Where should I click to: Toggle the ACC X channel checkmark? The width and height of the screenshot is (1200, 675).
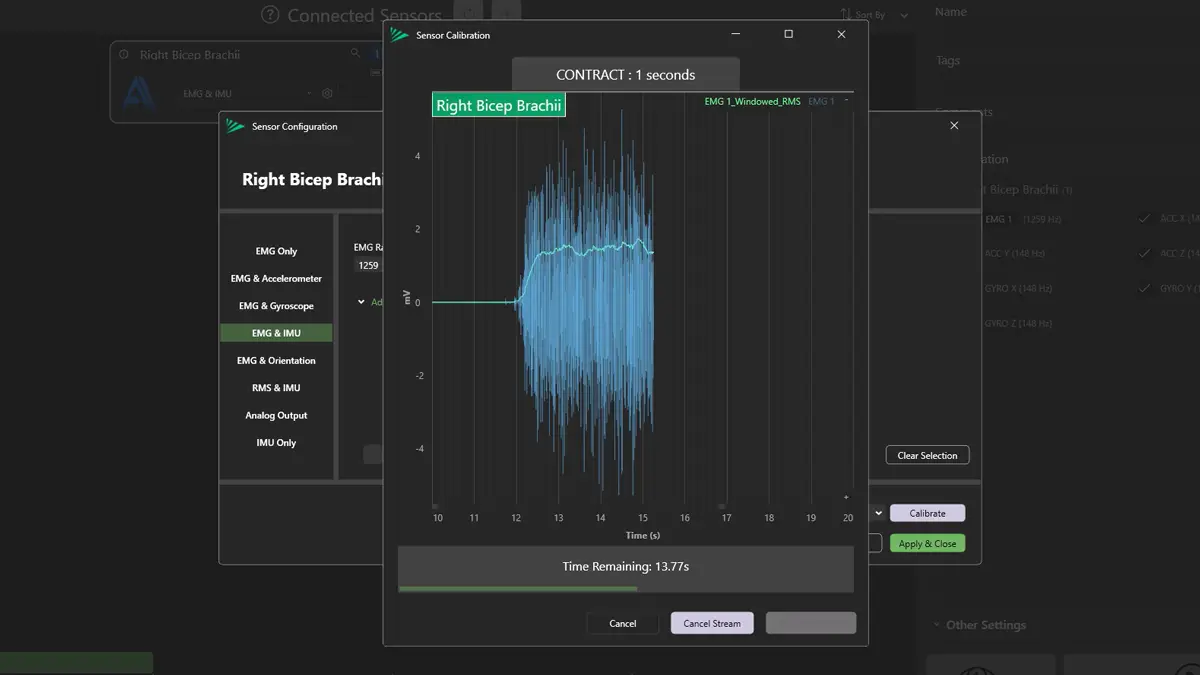click(1145, 218)
